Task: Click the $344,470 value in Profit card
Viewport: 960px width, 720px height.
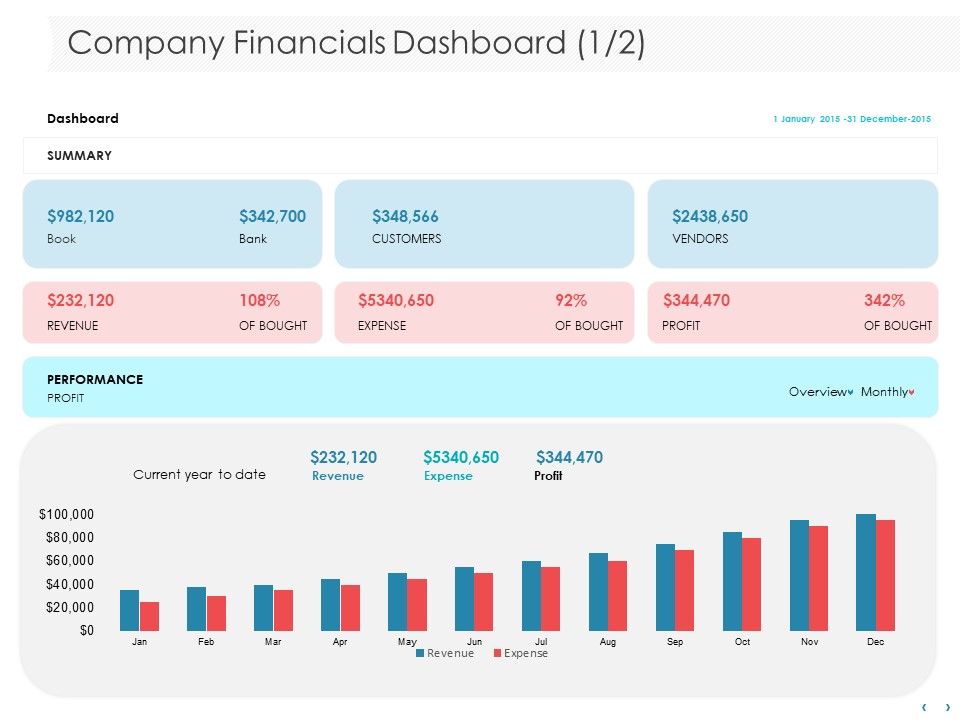Action: pyautogui.click(x=696, y=301)
